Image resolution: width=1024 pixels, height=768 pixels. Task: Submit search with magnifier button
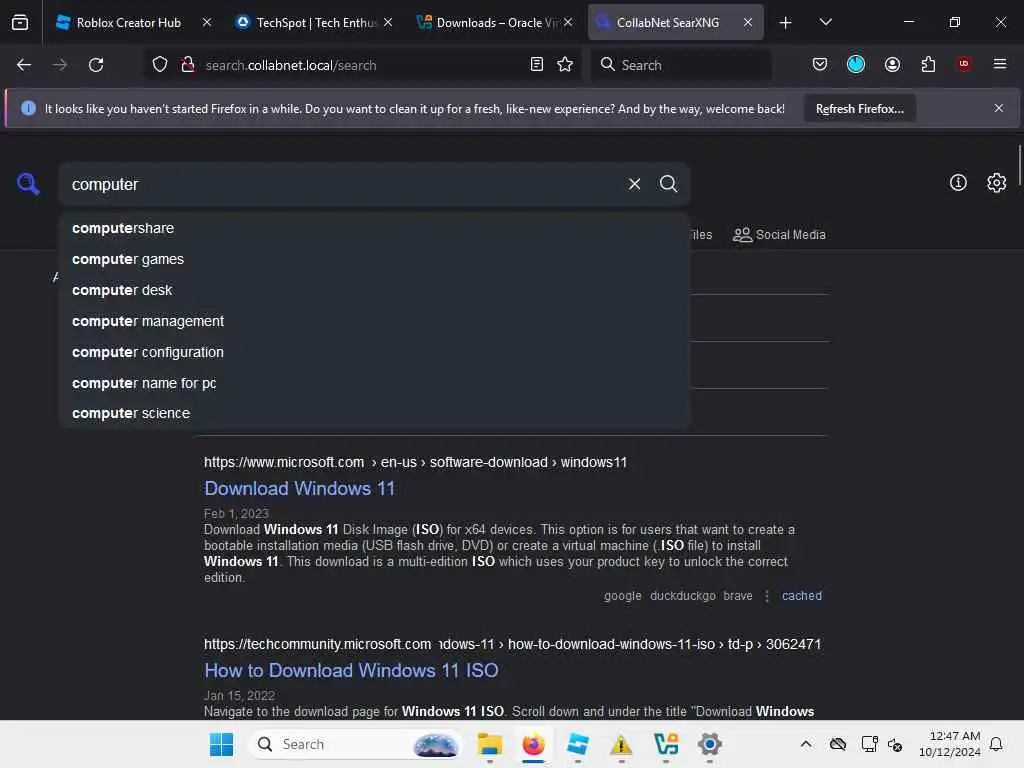(668, 184)
